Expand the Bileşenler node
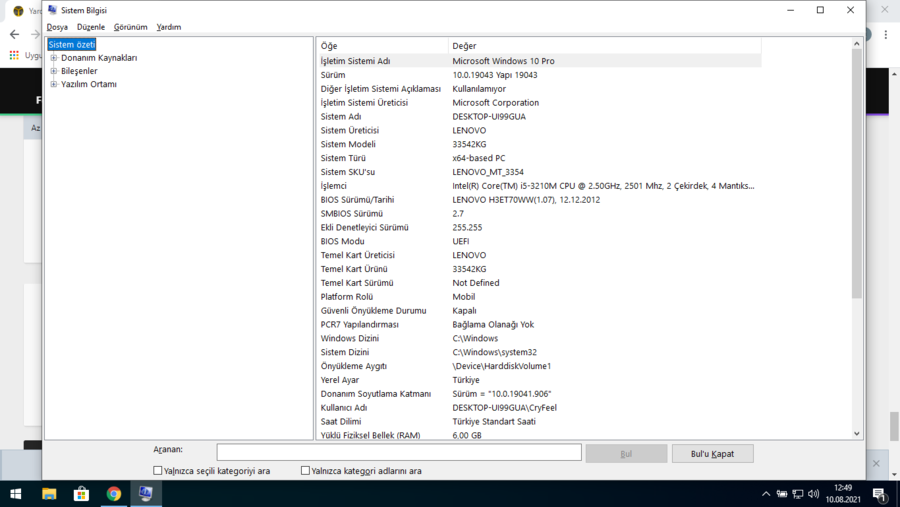This screenshot has width=900, height=507. click(x=53, y=71)
